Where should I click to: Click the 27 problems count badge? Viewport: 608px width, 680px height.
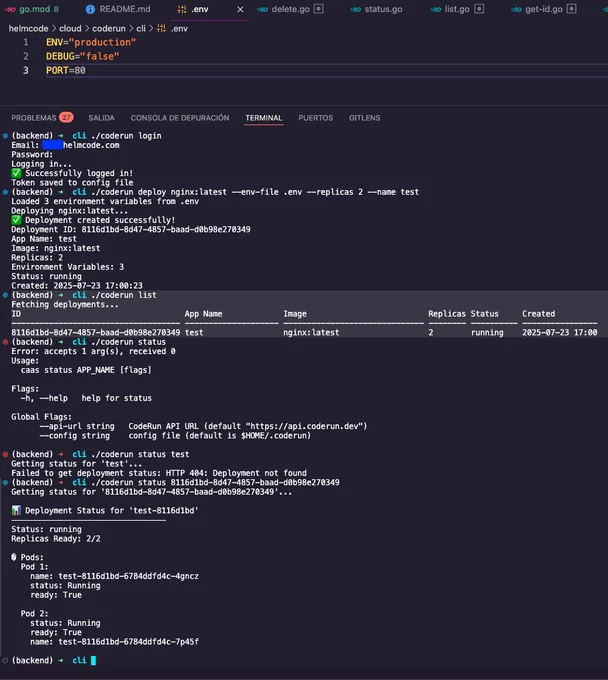(66, 118)
